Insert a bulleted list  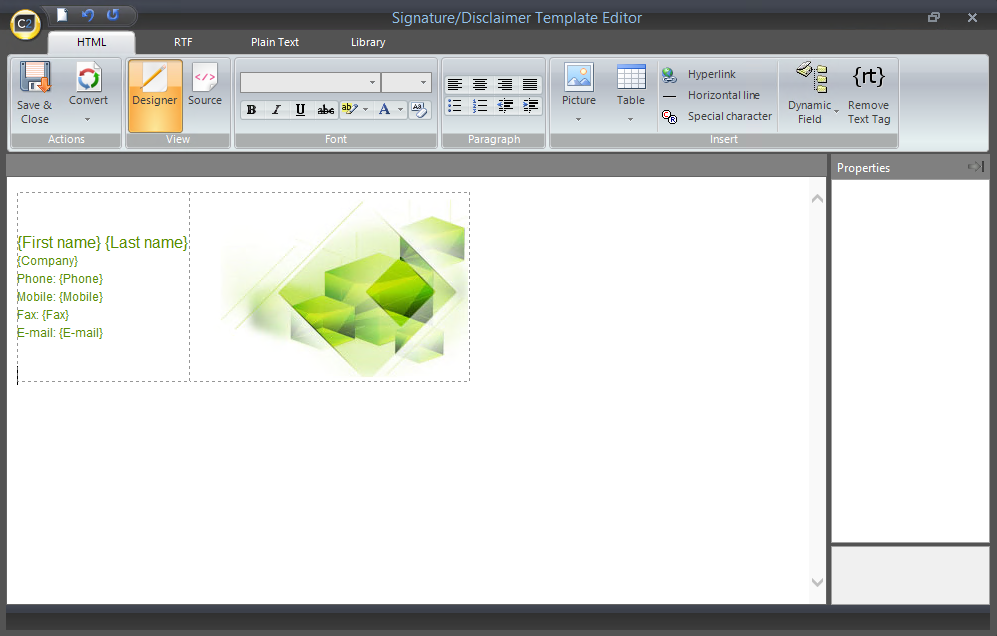click(x=455, y=106)
